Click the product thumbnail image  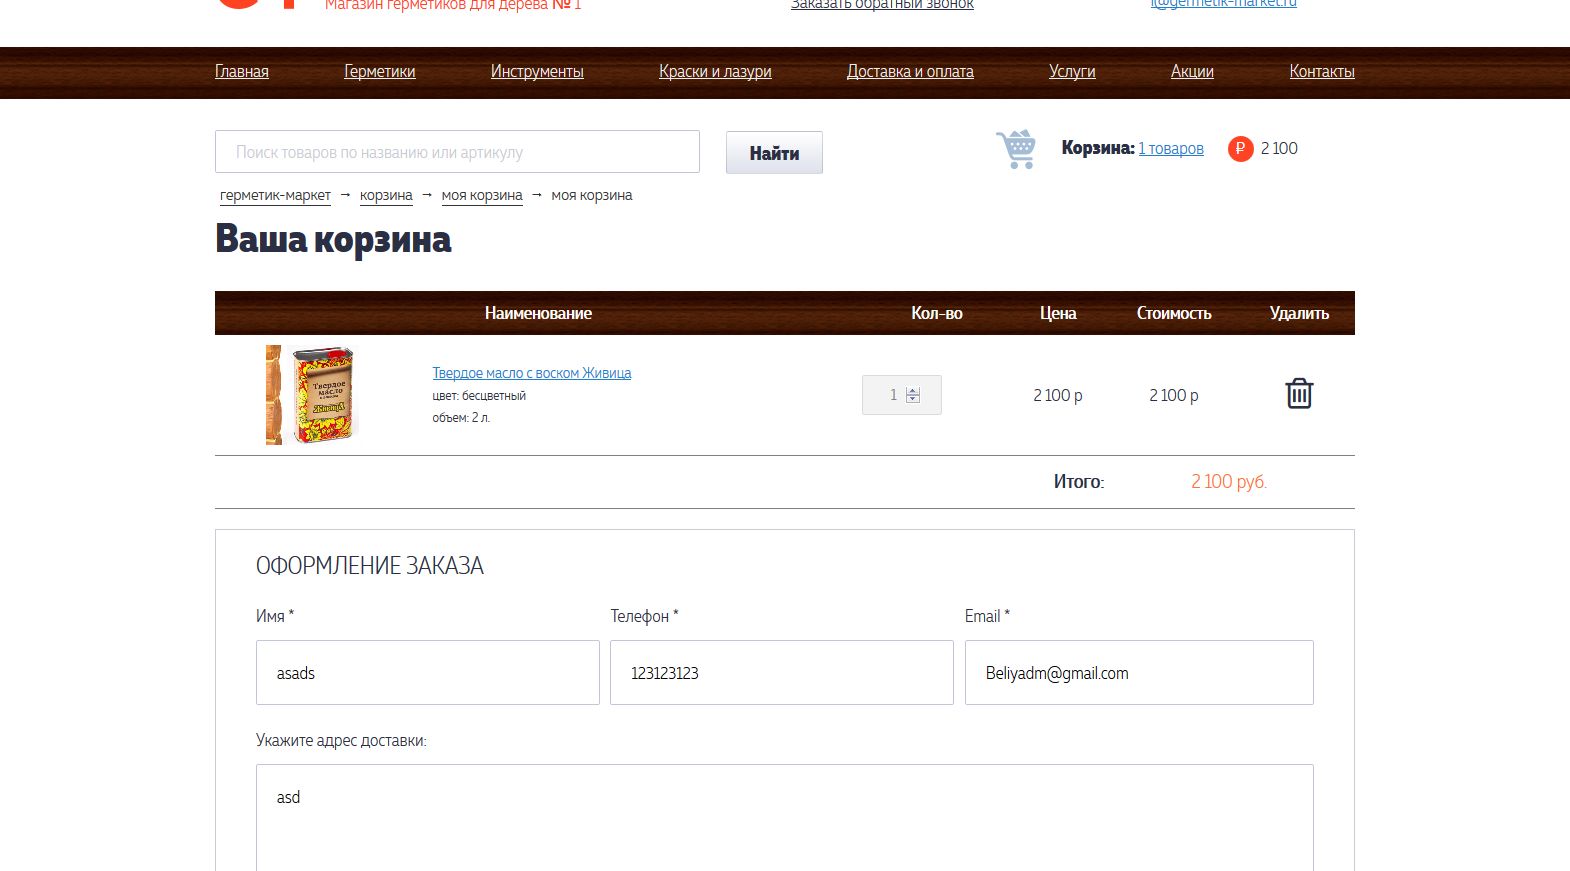click(x=311, y=395)
